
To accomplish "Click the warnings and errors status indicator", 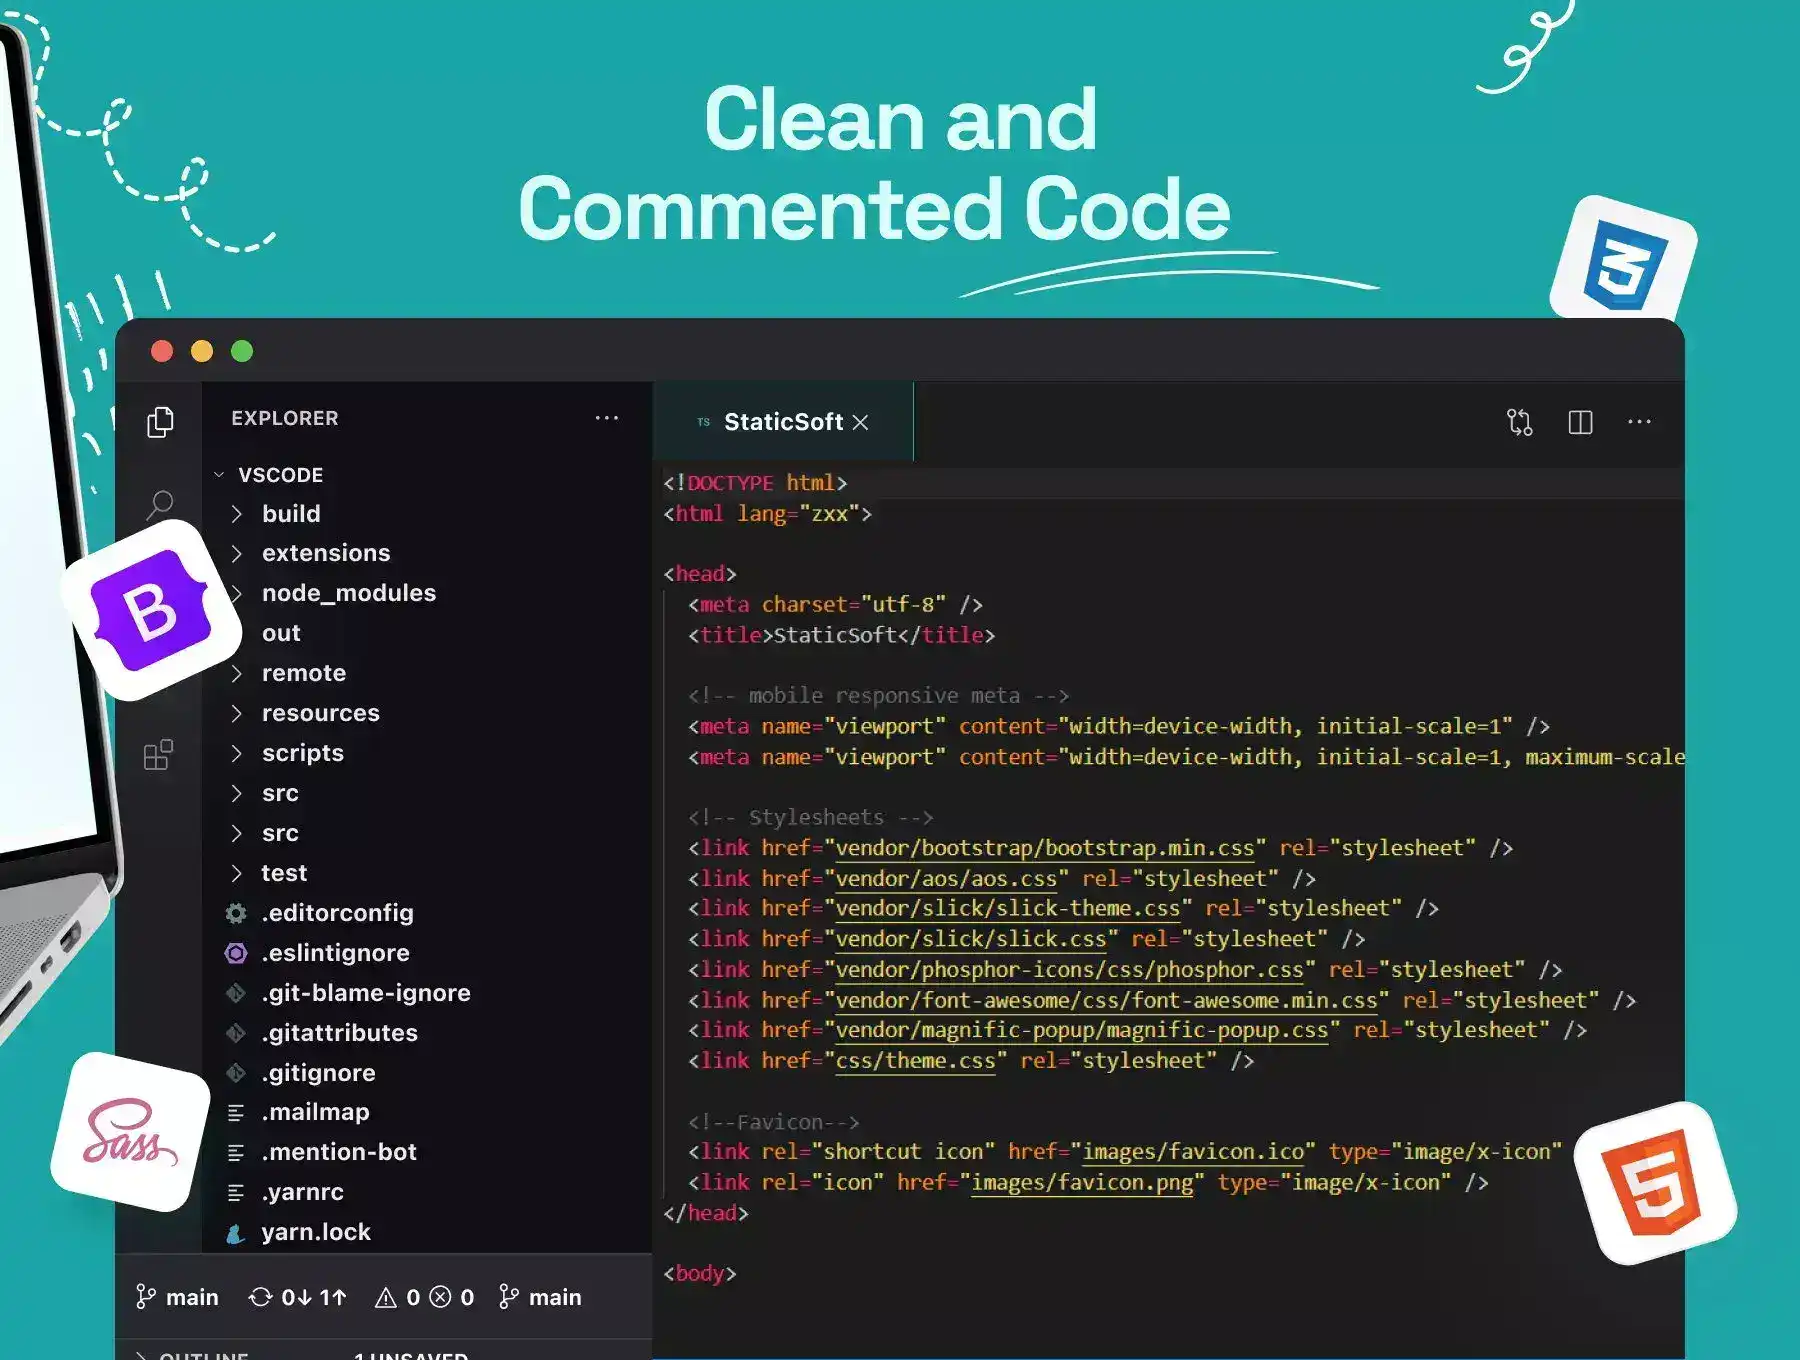I will 424,1297.
